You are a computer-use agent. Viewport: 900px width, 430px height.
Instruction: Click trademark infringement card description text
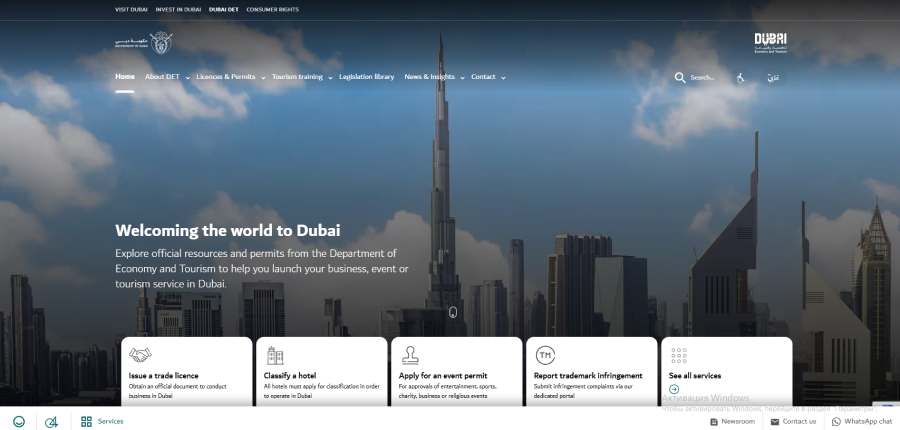(x=583, y=392)
